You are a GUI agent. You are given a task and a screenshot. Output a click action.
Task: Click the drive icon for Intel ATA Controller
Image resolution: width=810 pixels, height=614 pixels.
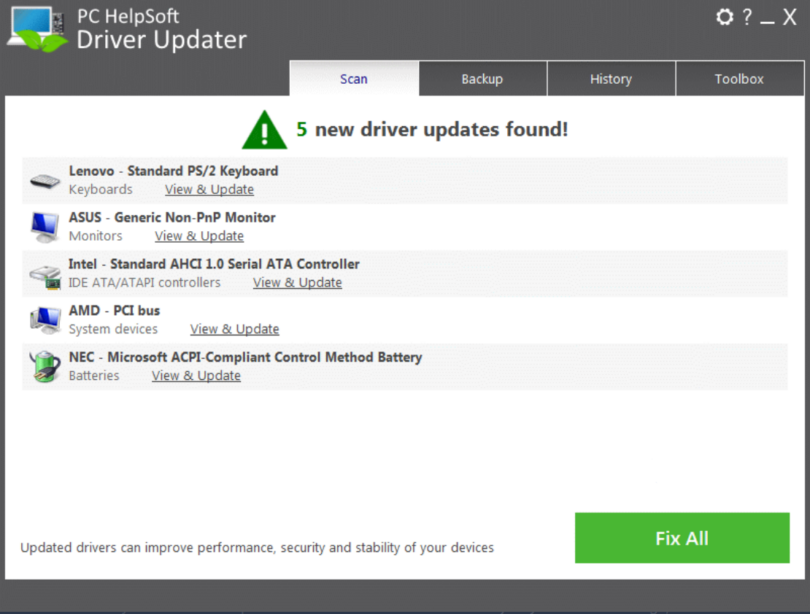43,272
